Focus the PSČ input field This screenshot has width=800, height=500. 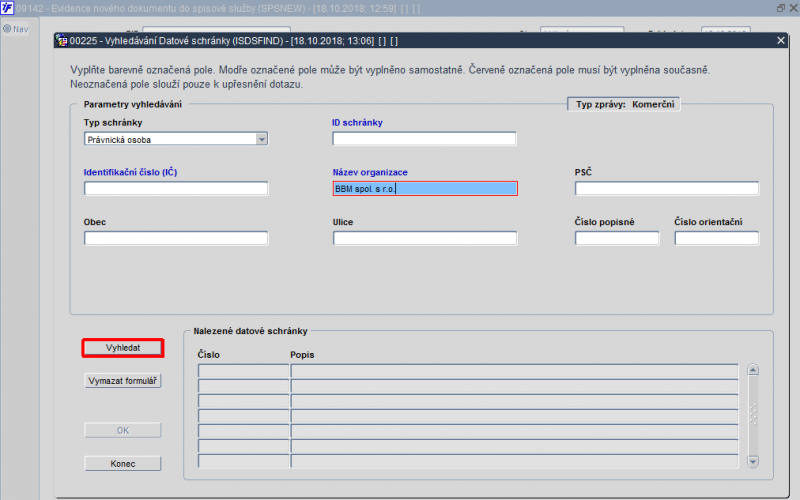pos(667,189)
